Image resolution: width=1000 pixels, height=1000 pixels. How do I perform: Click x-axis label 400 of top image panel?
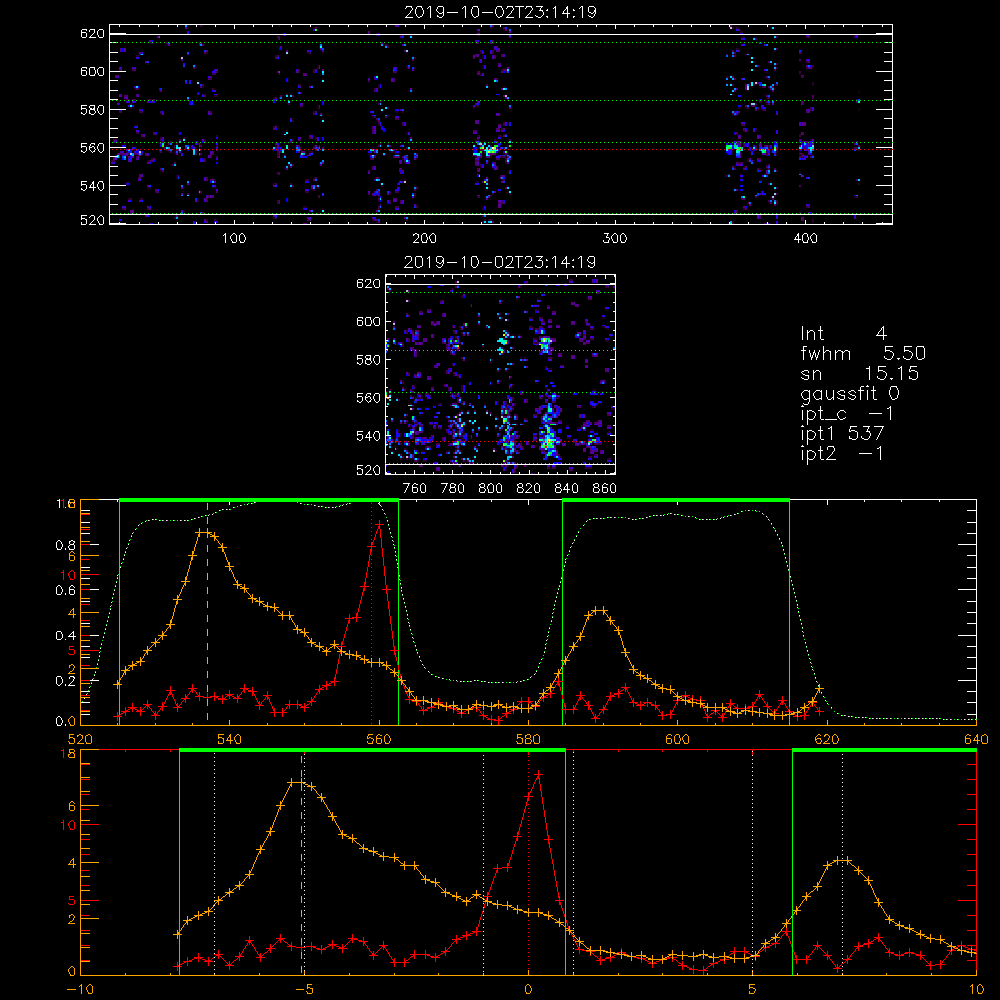tap(805, 239)
